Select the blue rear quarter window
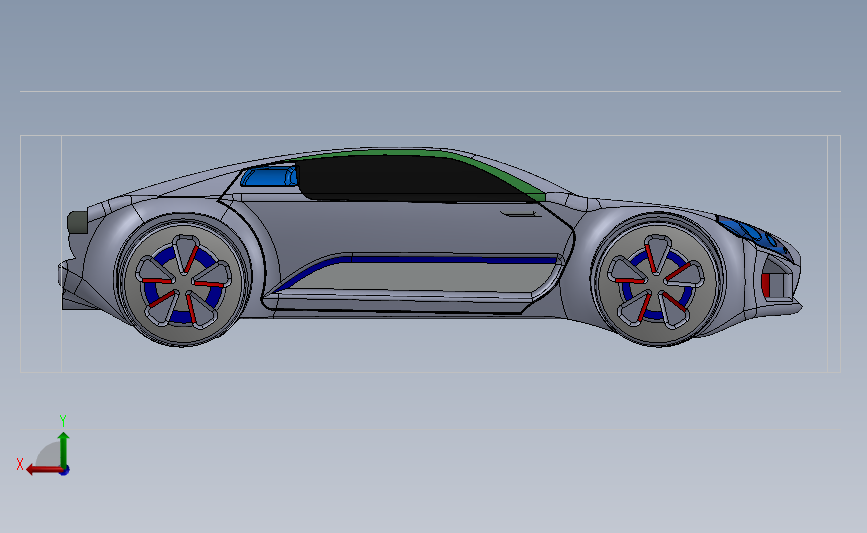This screenshot has width=867, height=533. (269, 176)
